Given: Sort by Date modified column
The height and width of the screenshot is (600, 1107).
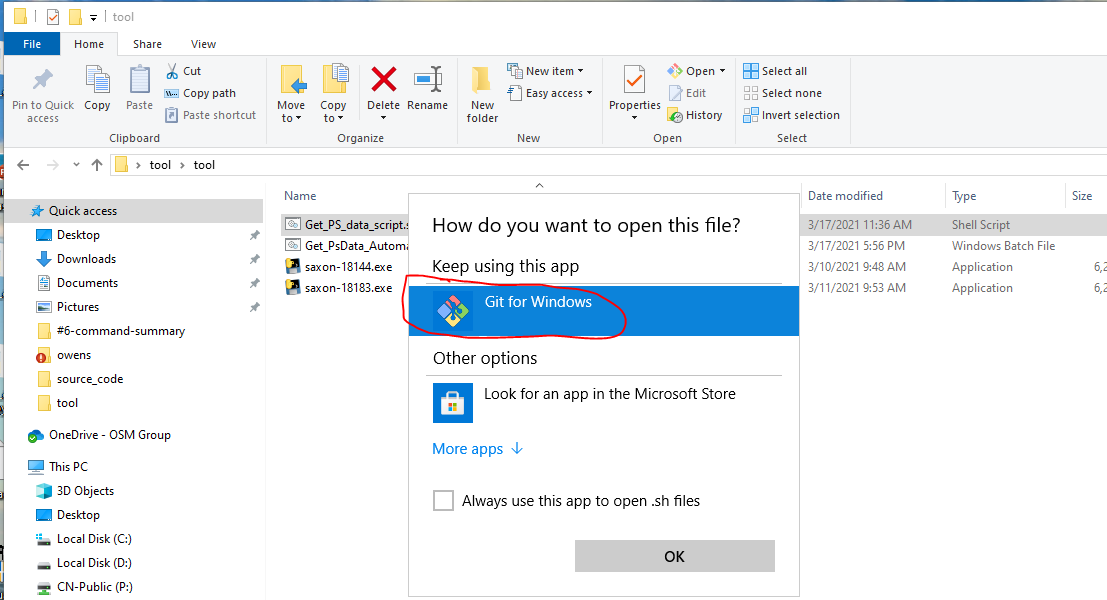Looking at the screenshot, I should point(845,196).
